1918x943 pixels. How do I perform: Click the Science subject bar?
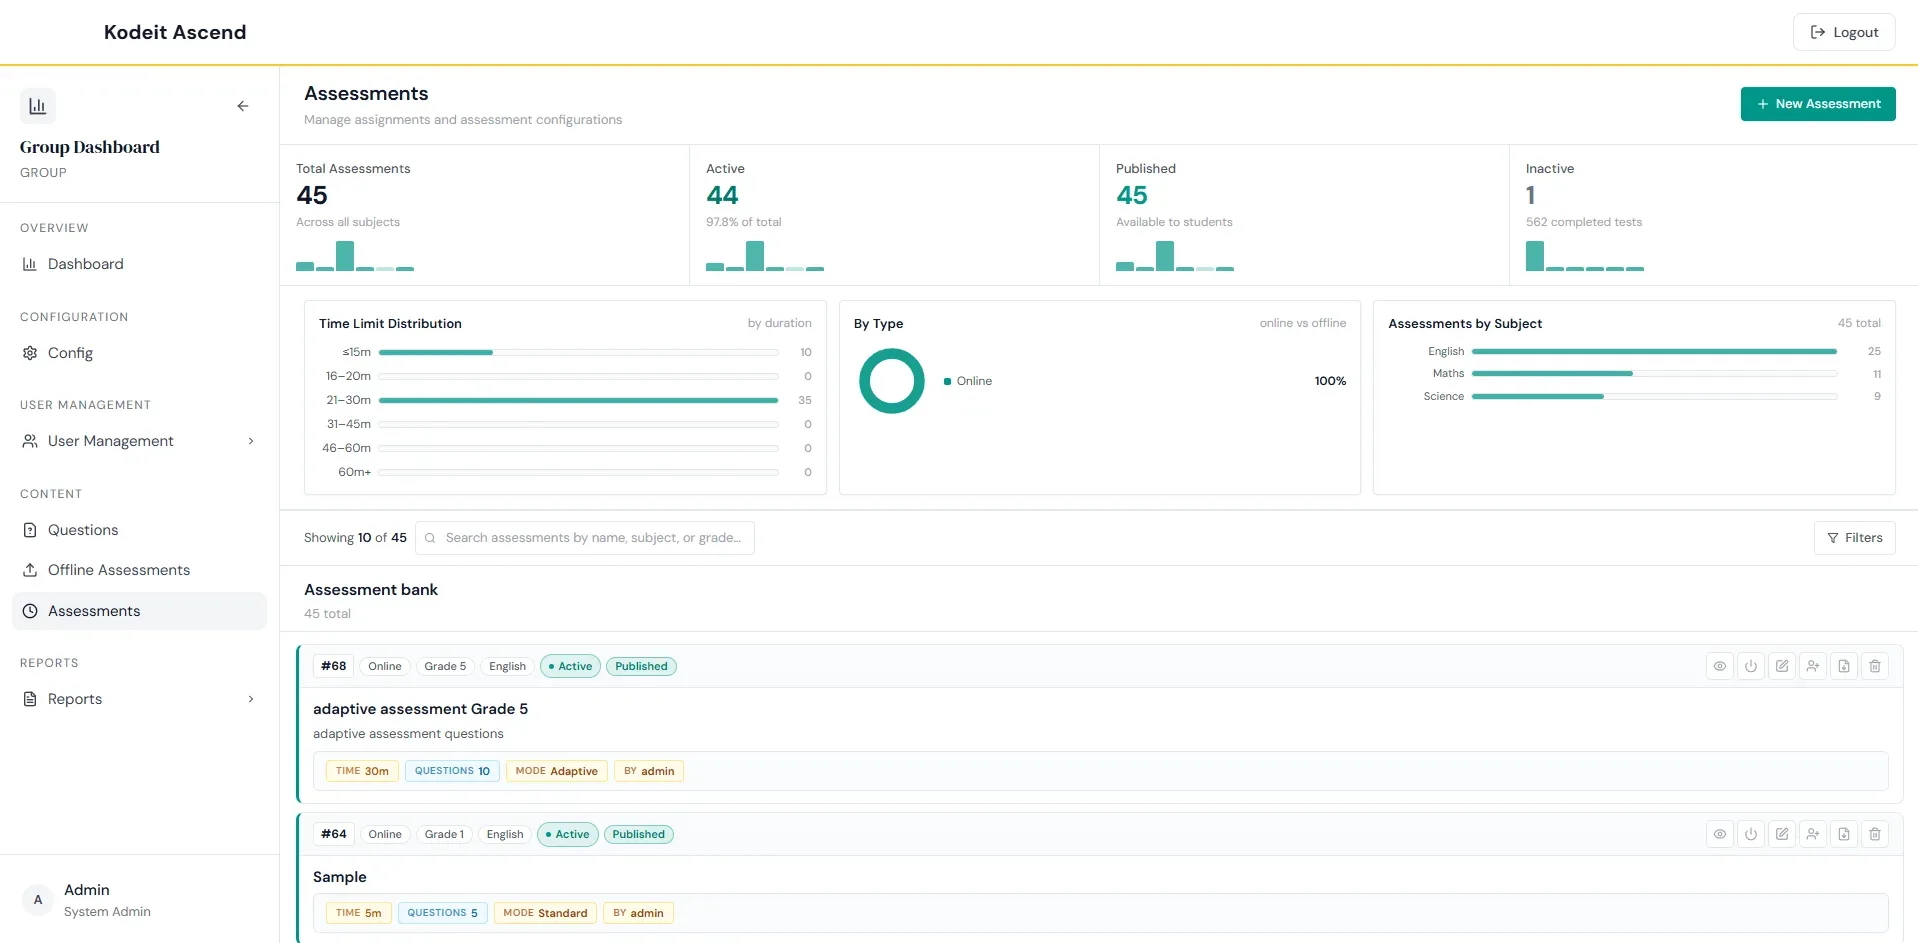click(1654, 397)
